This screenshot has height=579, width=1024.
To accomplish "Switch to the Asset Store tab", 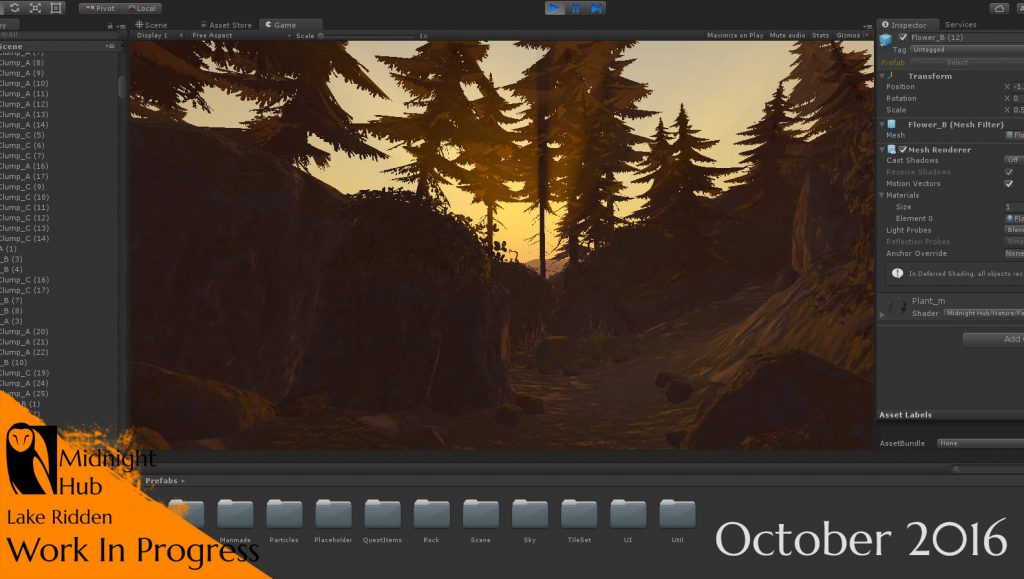I will [x=226, y=25].
